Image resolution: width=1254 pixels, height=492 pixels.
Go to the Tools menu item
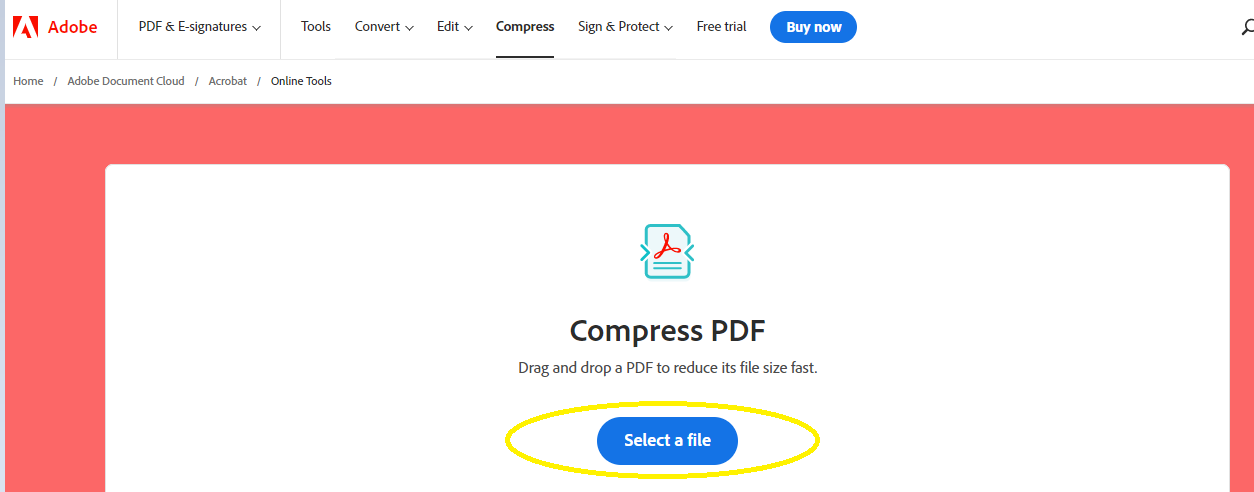click(316, 27)
